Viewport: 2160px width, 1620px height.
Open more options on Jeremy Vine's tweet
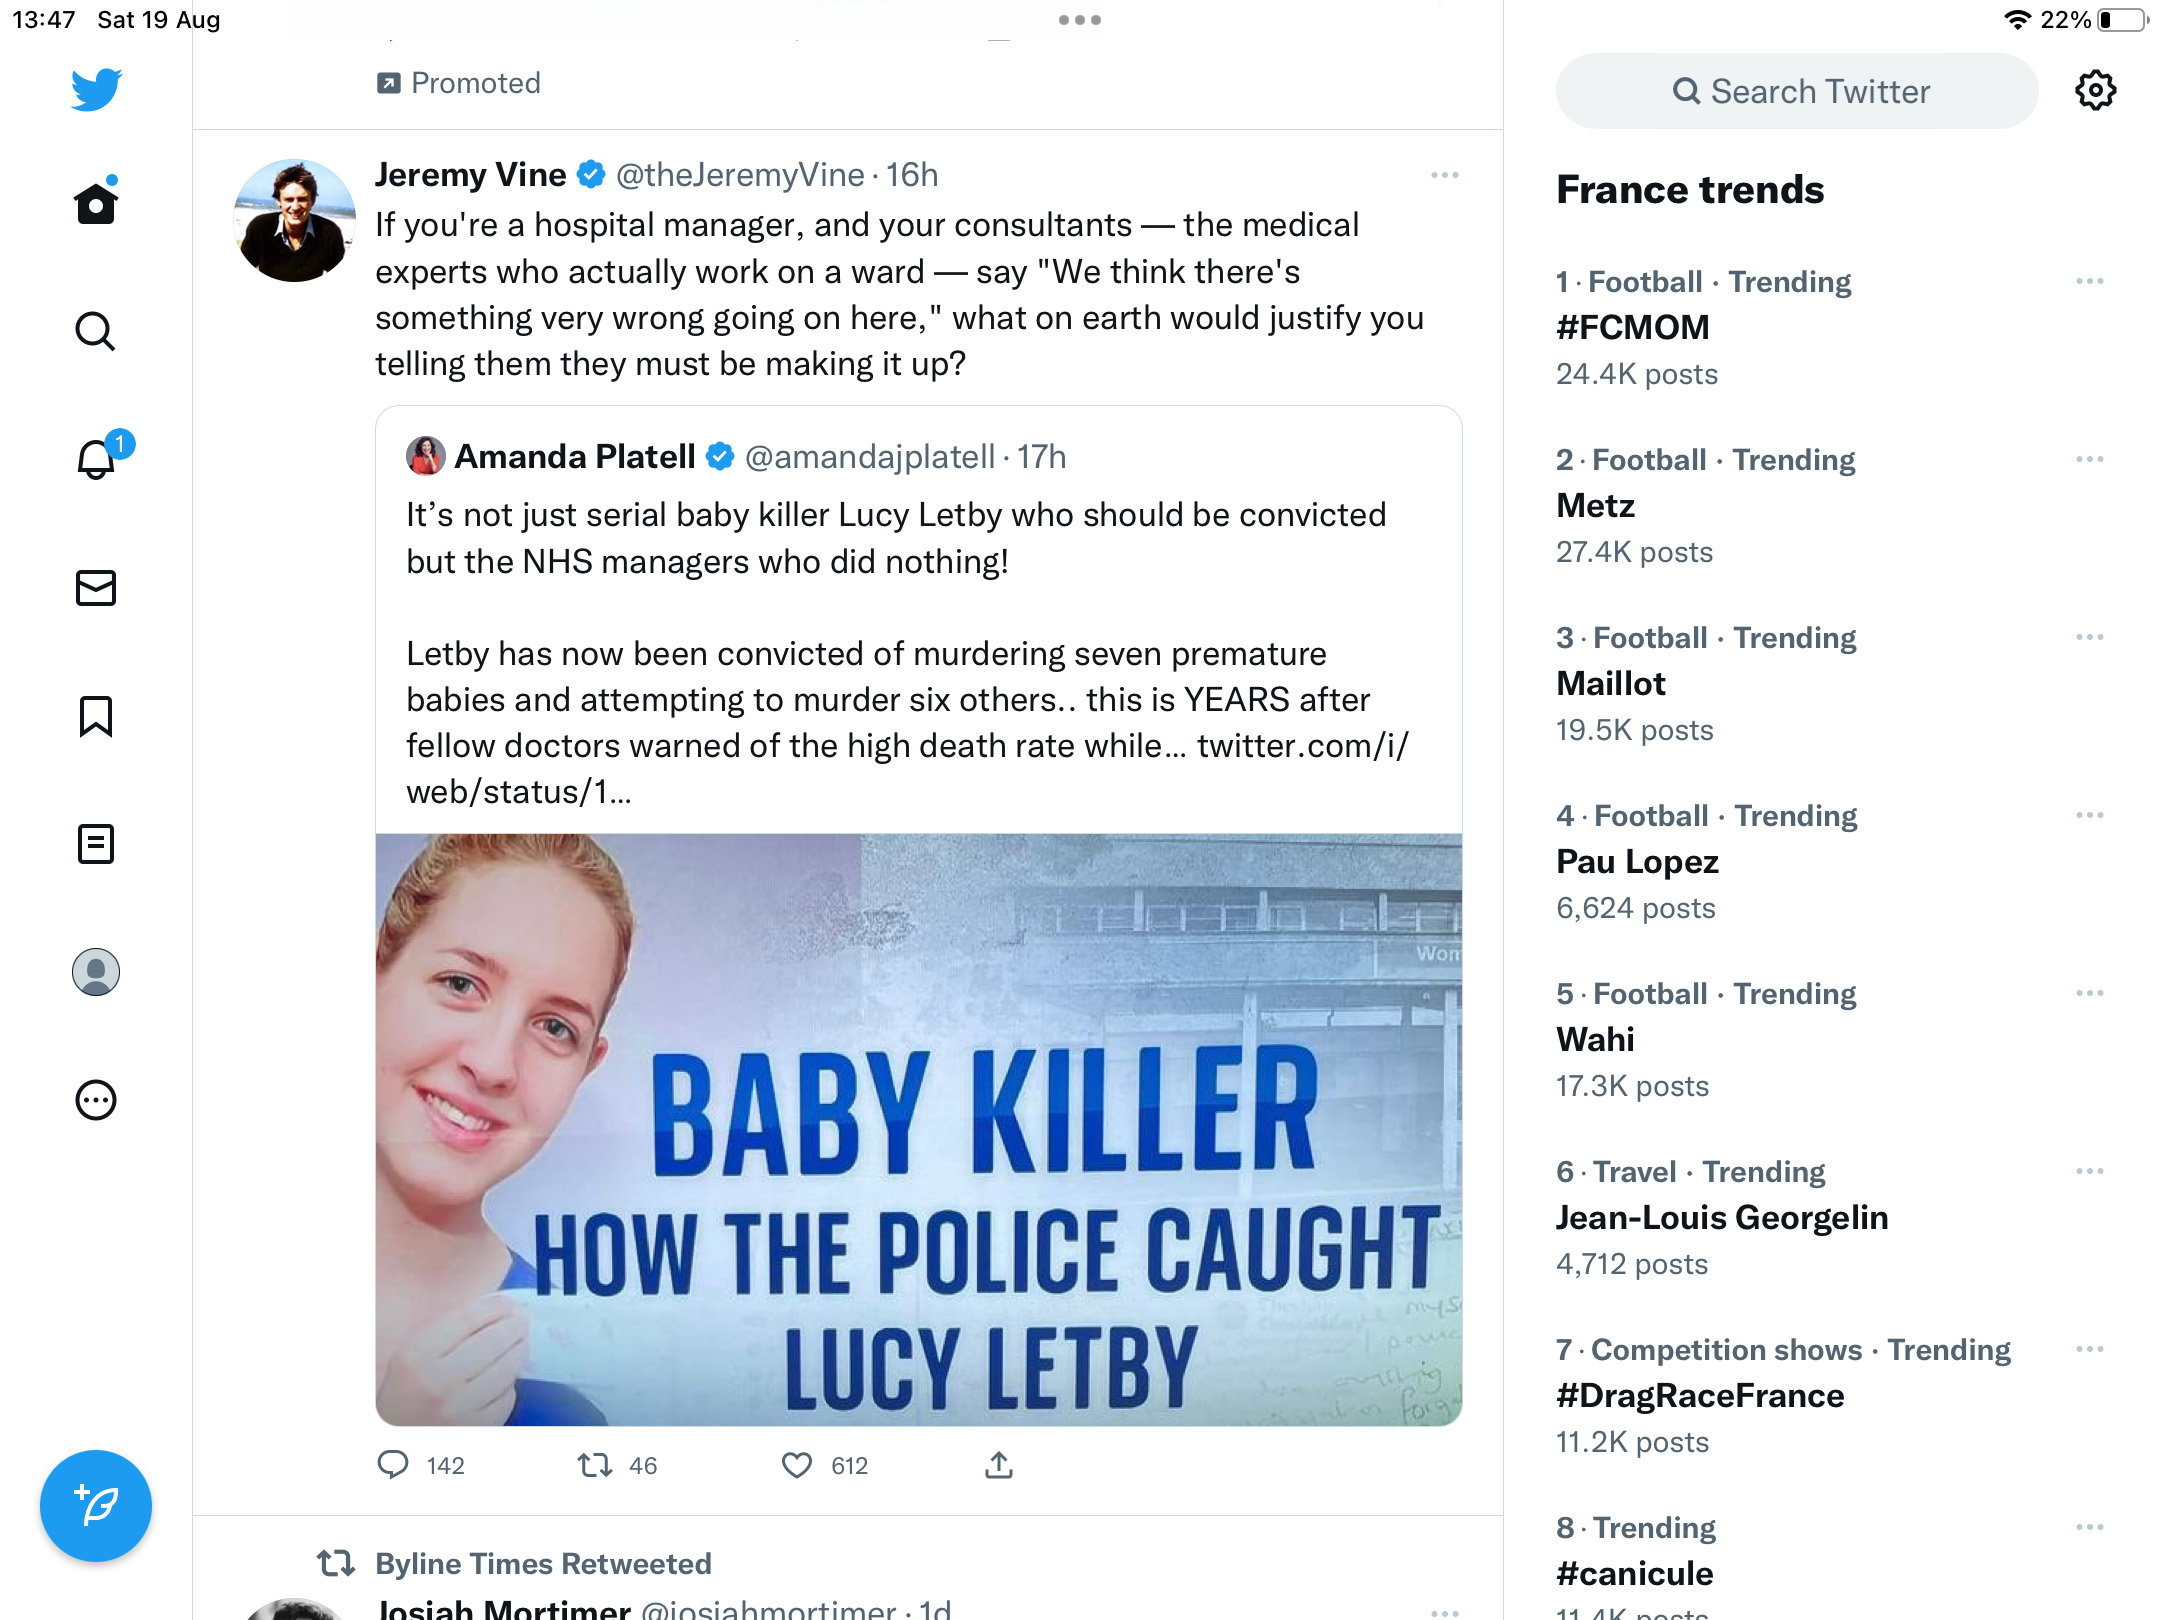click(1444, 176)
